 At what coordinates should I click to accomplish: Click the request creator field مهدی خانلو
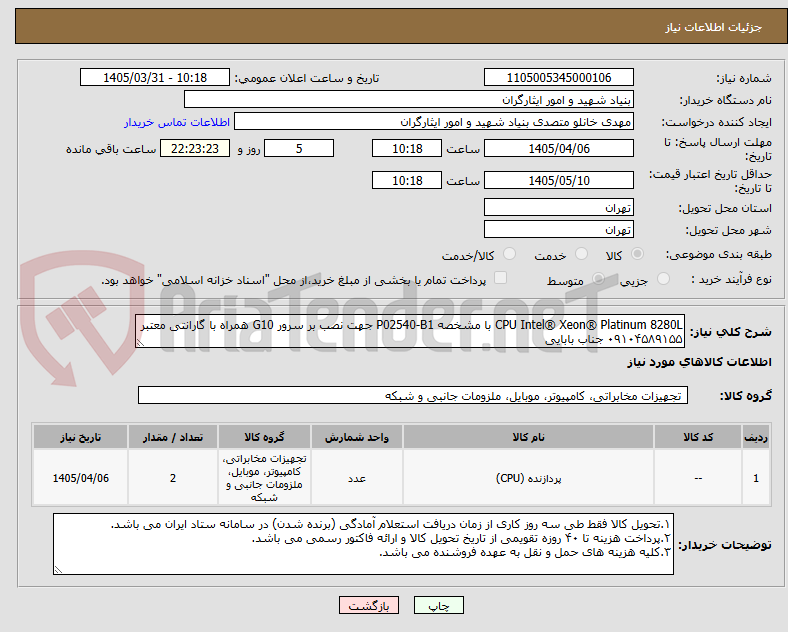[x=434, y=122]
